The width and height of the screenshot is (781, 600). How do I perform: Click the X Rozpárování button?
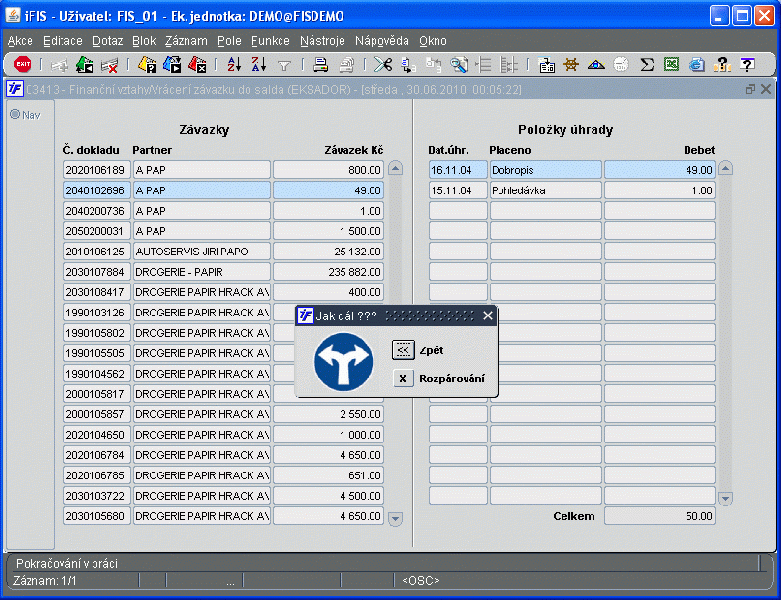pos(403,378)
